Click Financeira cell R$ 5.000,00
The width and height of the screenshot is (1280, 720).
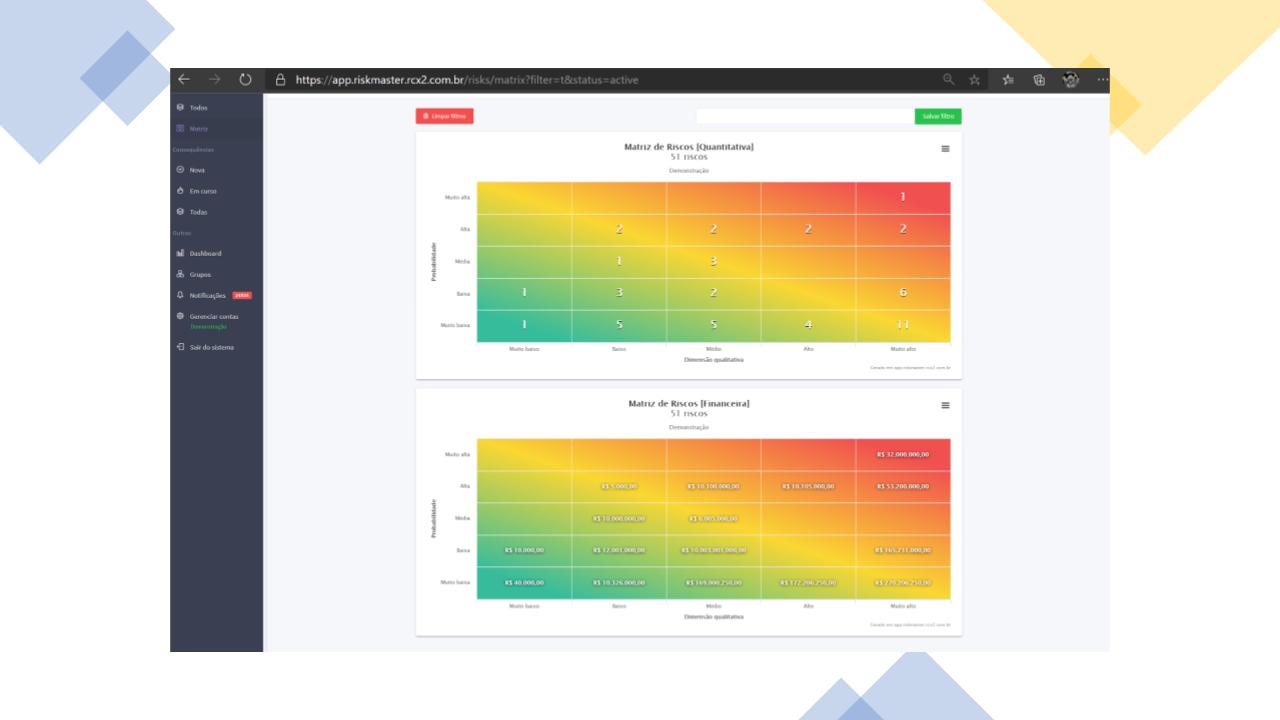point(619,486)
